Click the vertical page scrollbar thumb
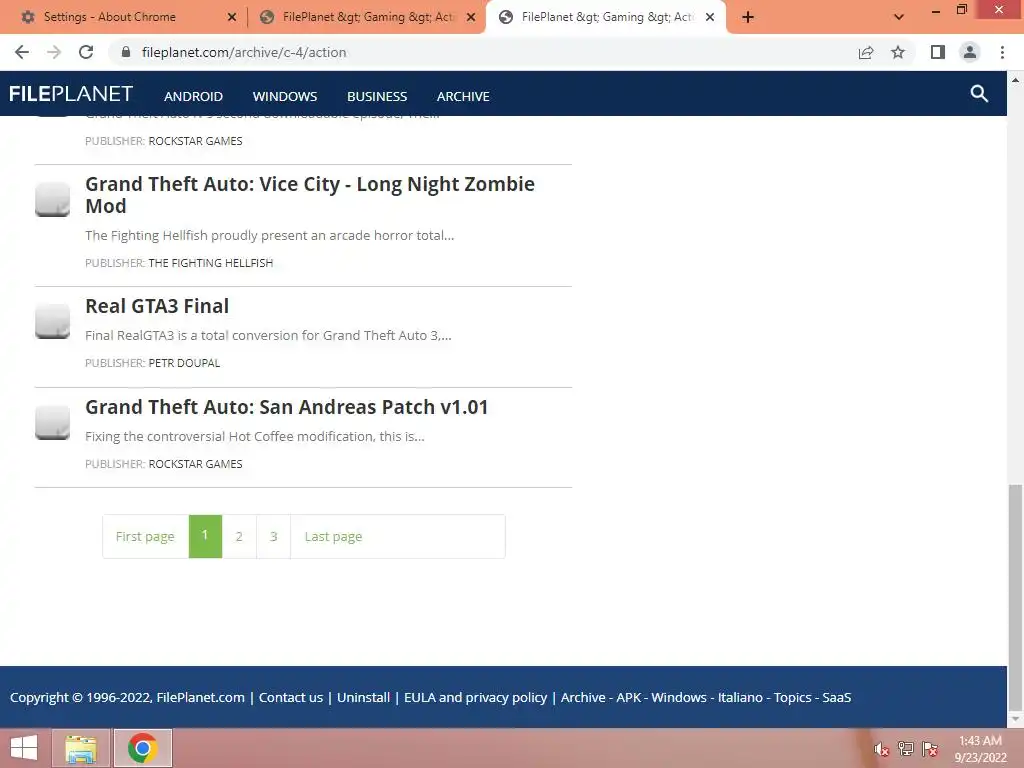 click(x=1015, y=598)
